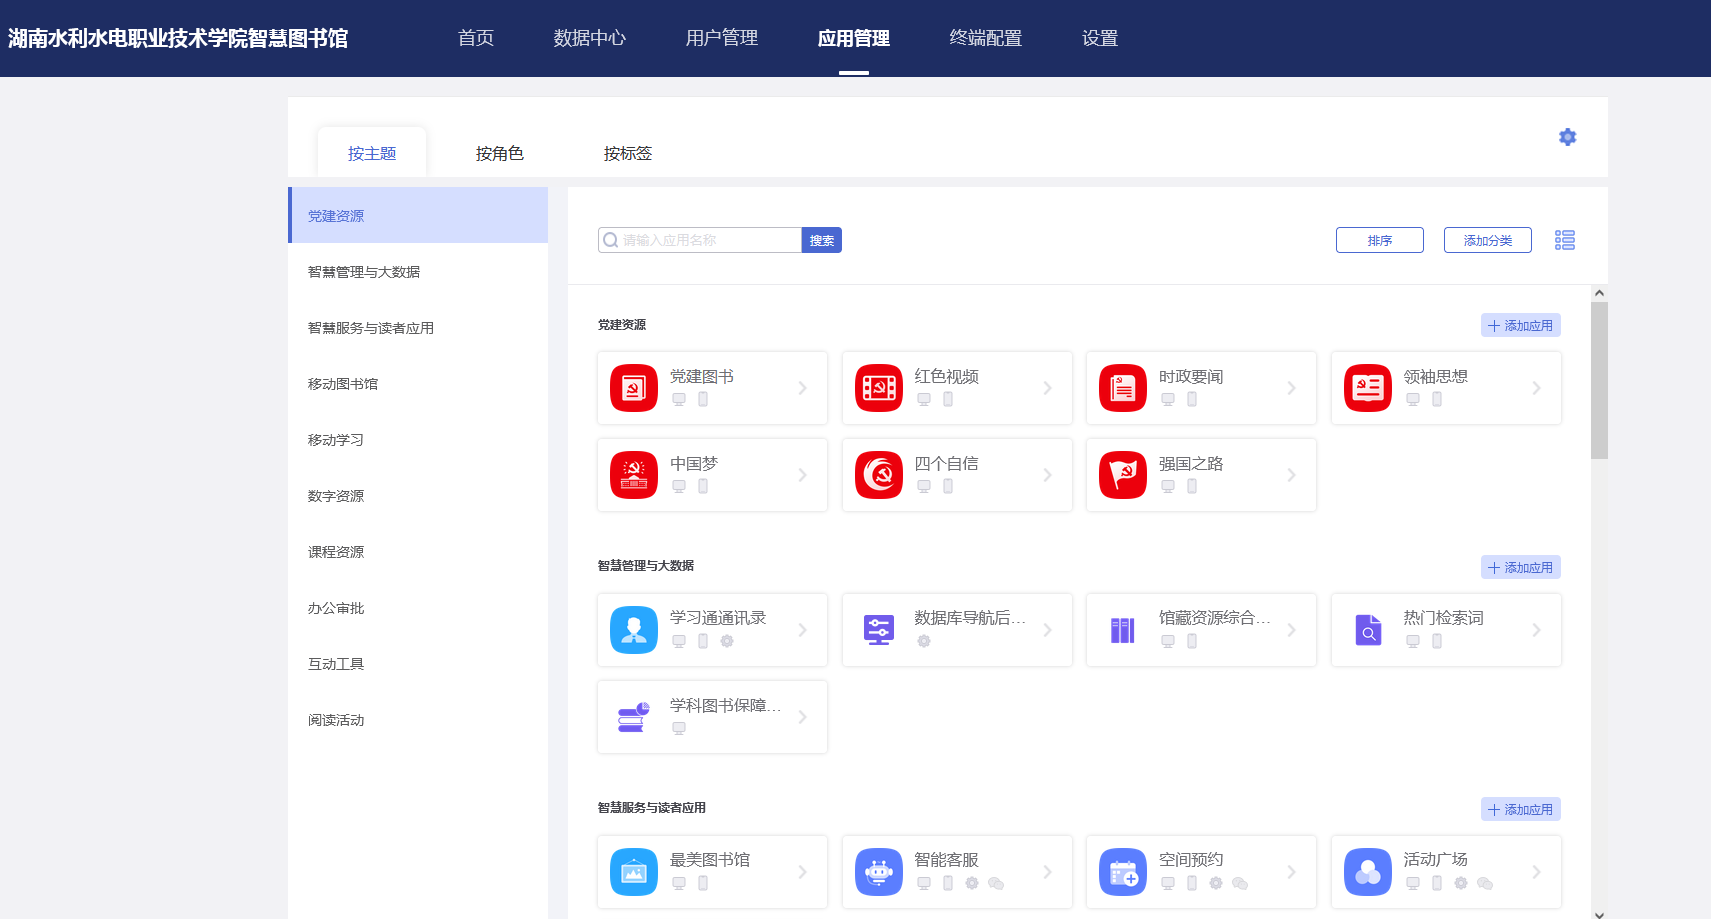Click the 学习通通讯录 contact icon
The height and width of the screenshot is (919, 1711).
[x=634, y=630]
